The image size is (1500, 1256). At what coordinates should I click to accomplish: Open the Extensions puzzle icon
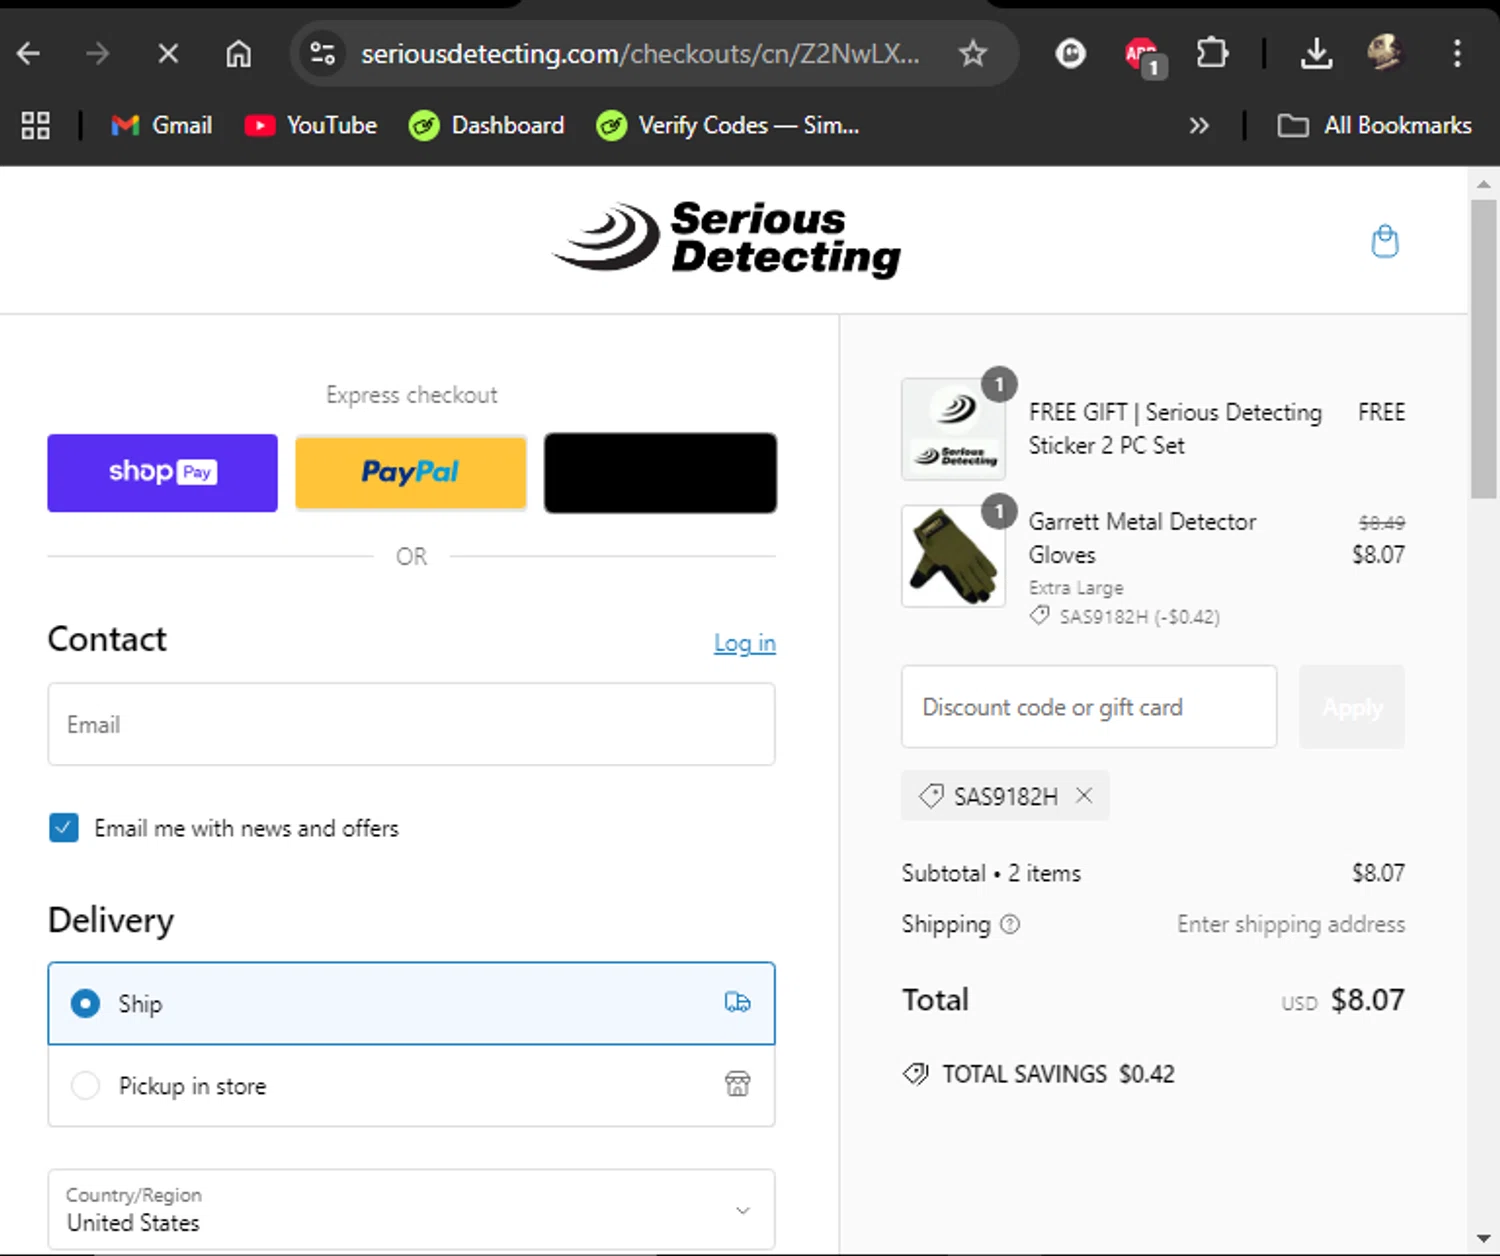point(1212,53)
